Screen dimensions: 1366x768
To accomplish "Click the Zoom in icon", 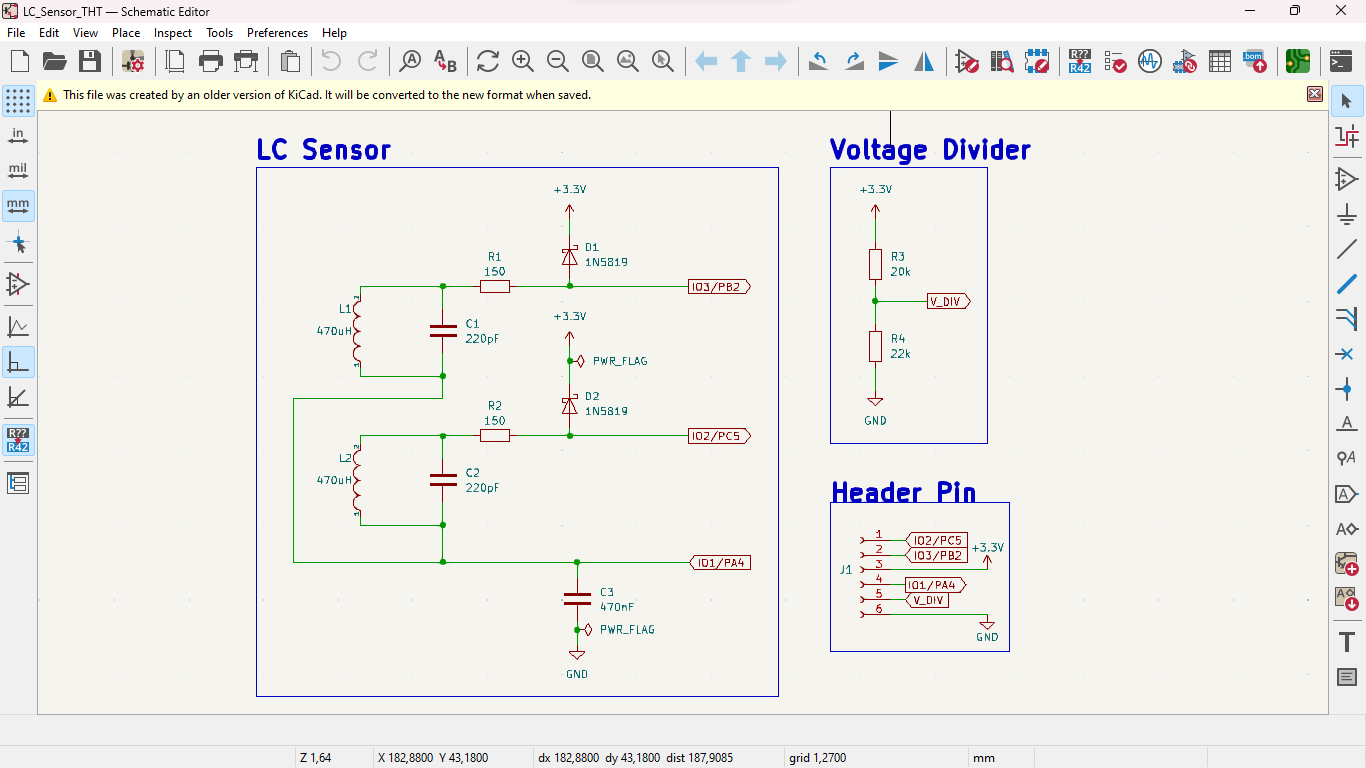I will [522, 61].
